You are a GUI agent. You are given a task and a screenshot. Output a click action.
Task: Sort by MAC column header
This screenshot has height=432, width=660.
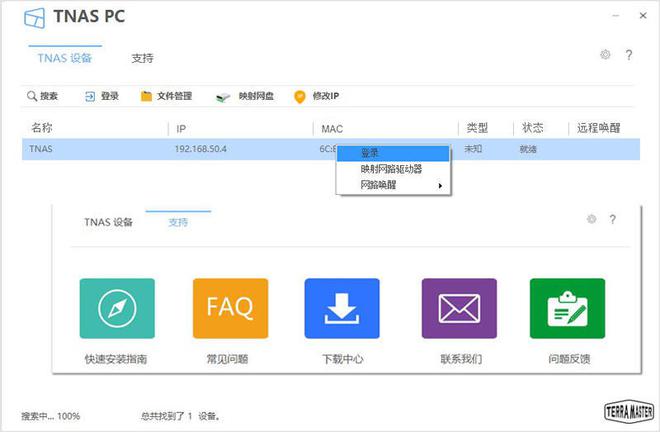(332, 128)
